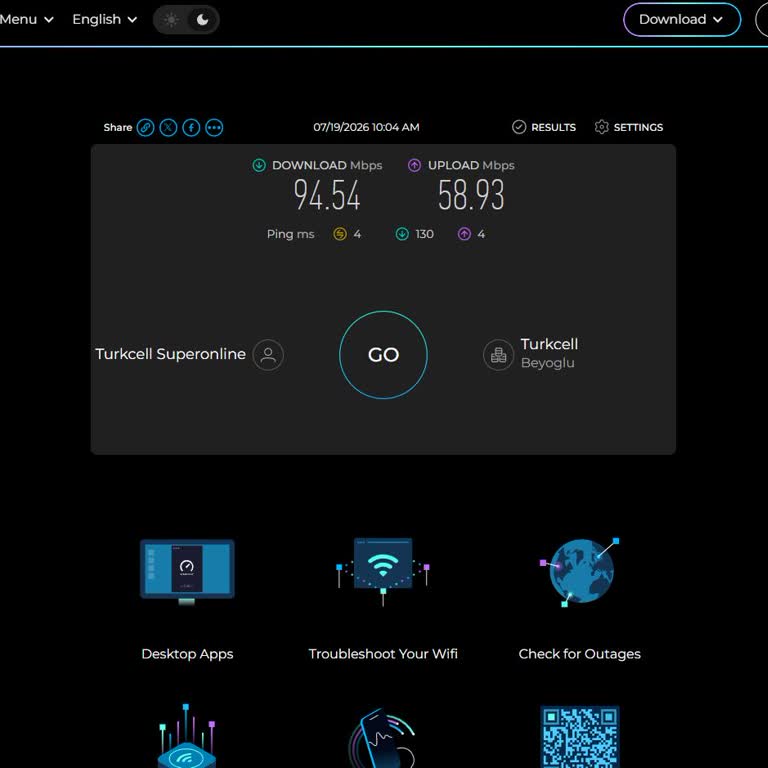Image resolution: width=768 pixels, height=768 pixels.
Task: Click the download arrow icon beside DOWNLOAD Mbps
Action: (x=259, y=166)
